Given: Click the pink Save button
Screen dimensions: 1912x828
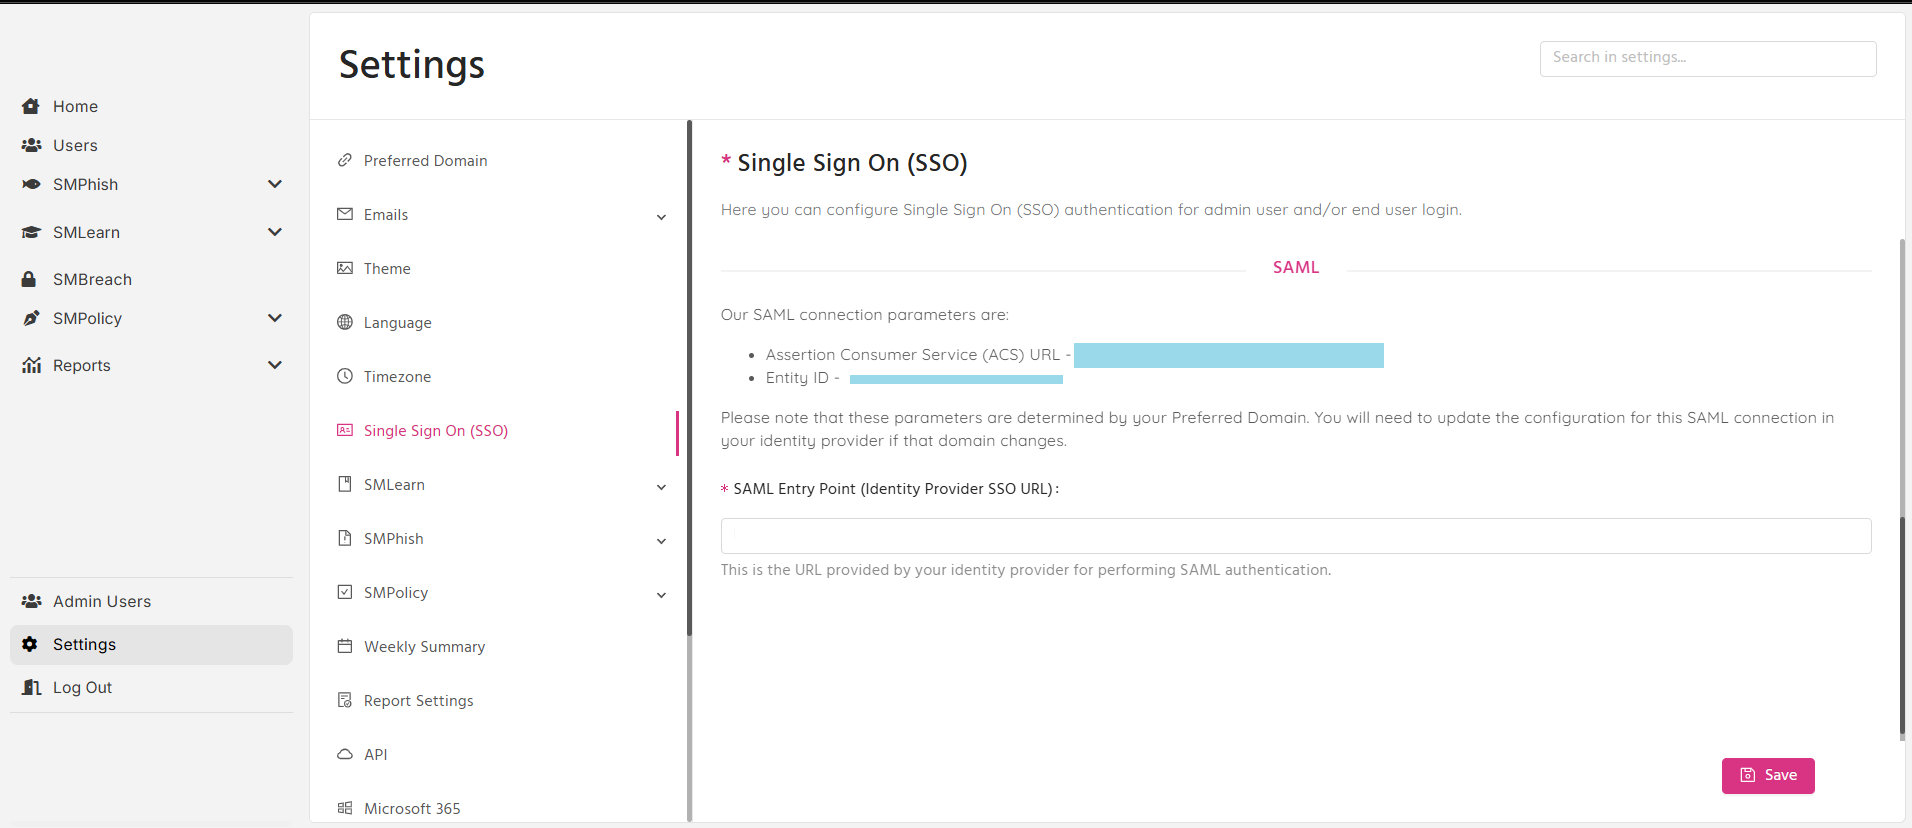Looking at the screenshot, I should [x=1768, y=775].
